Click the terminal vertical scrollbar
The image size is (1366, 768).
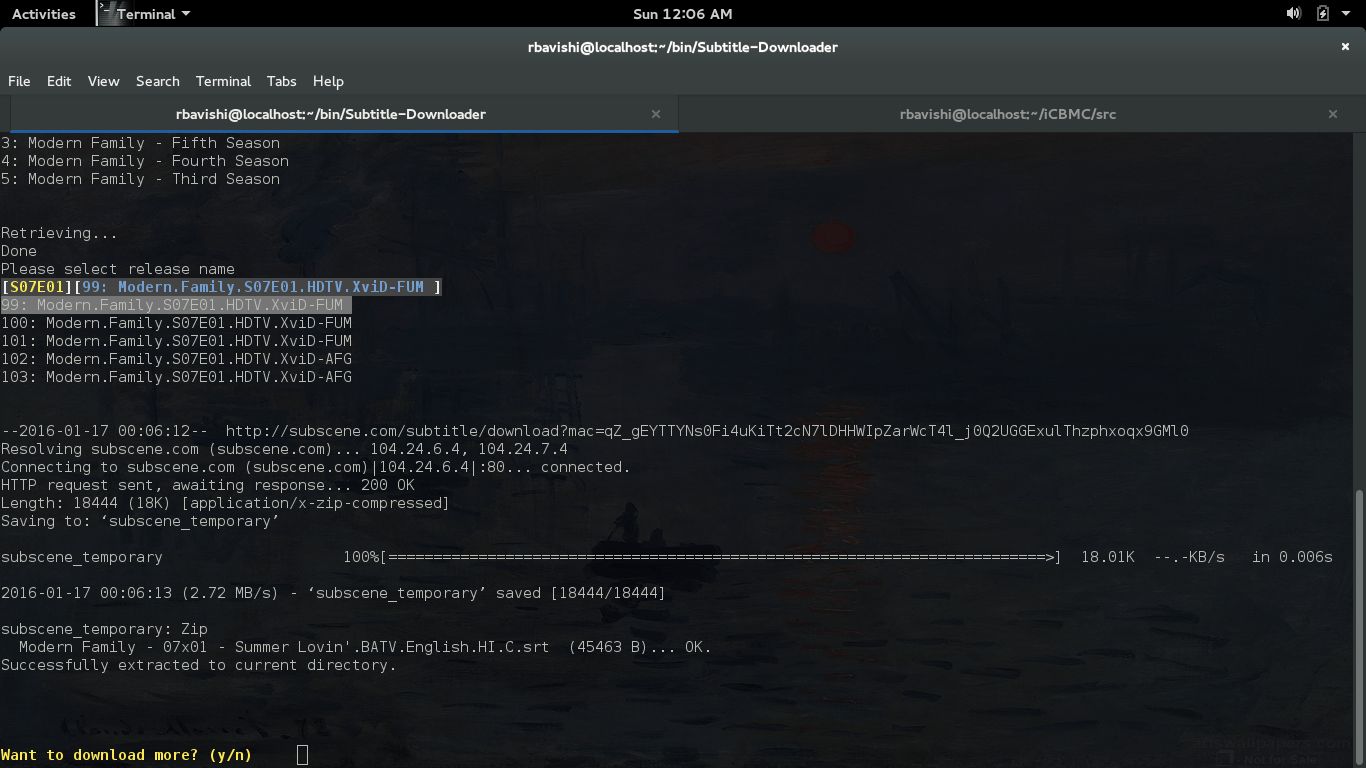1359,628
